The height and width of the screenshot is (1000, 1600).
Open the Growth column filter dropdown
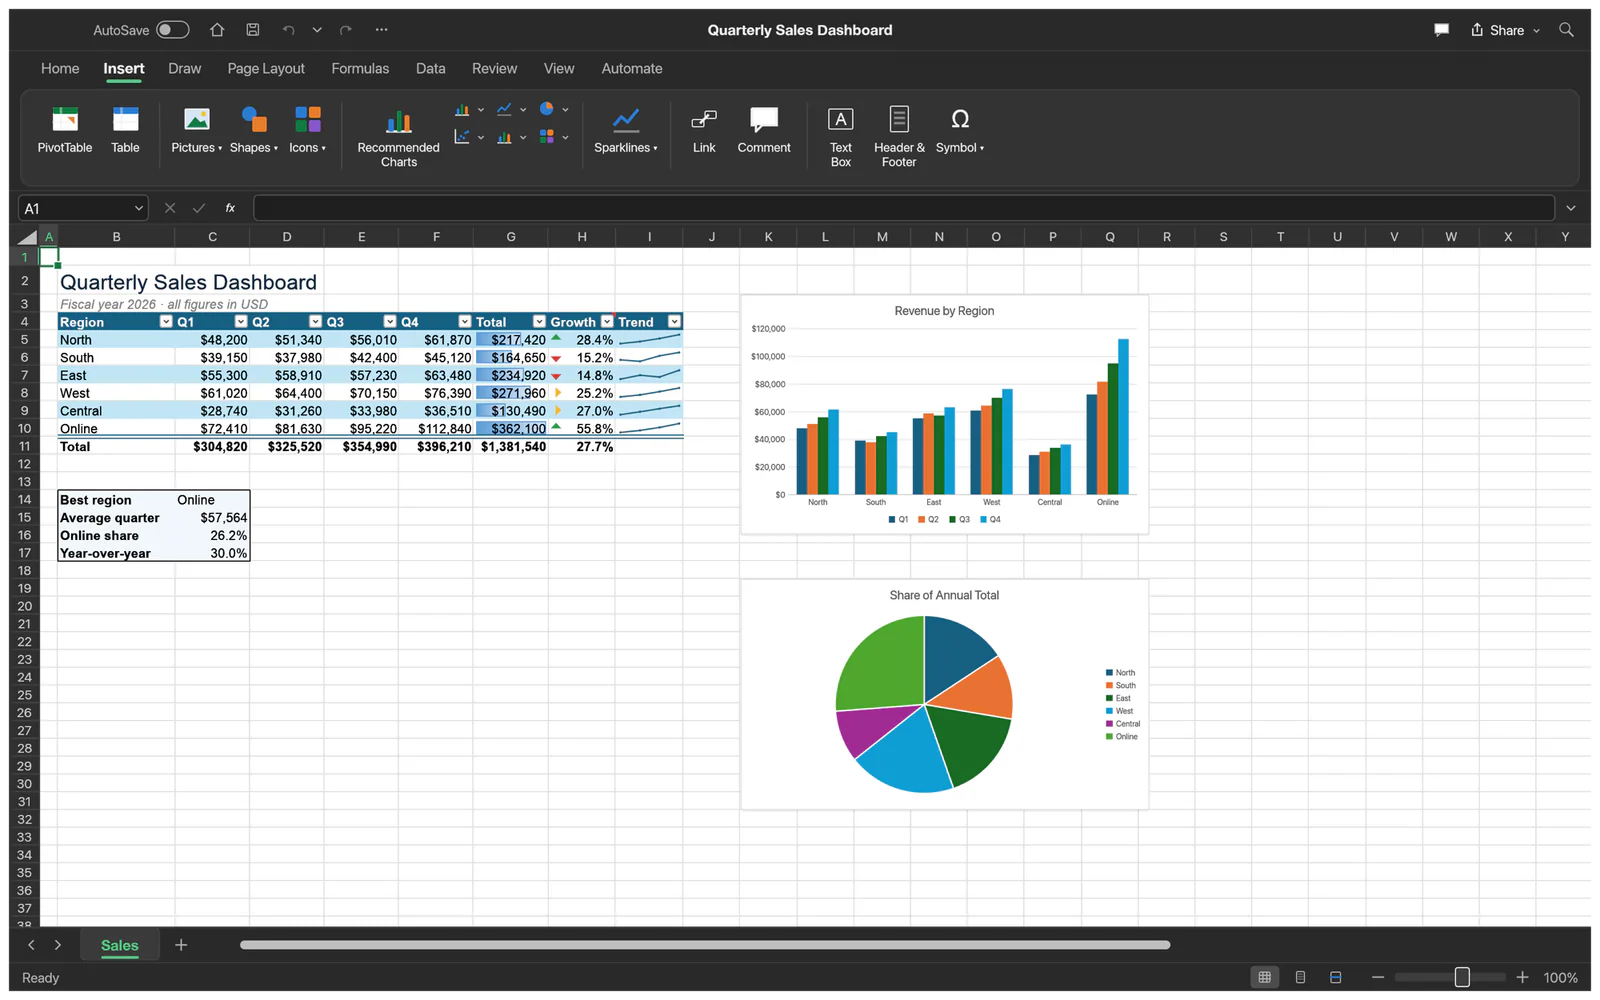point(607,322)
